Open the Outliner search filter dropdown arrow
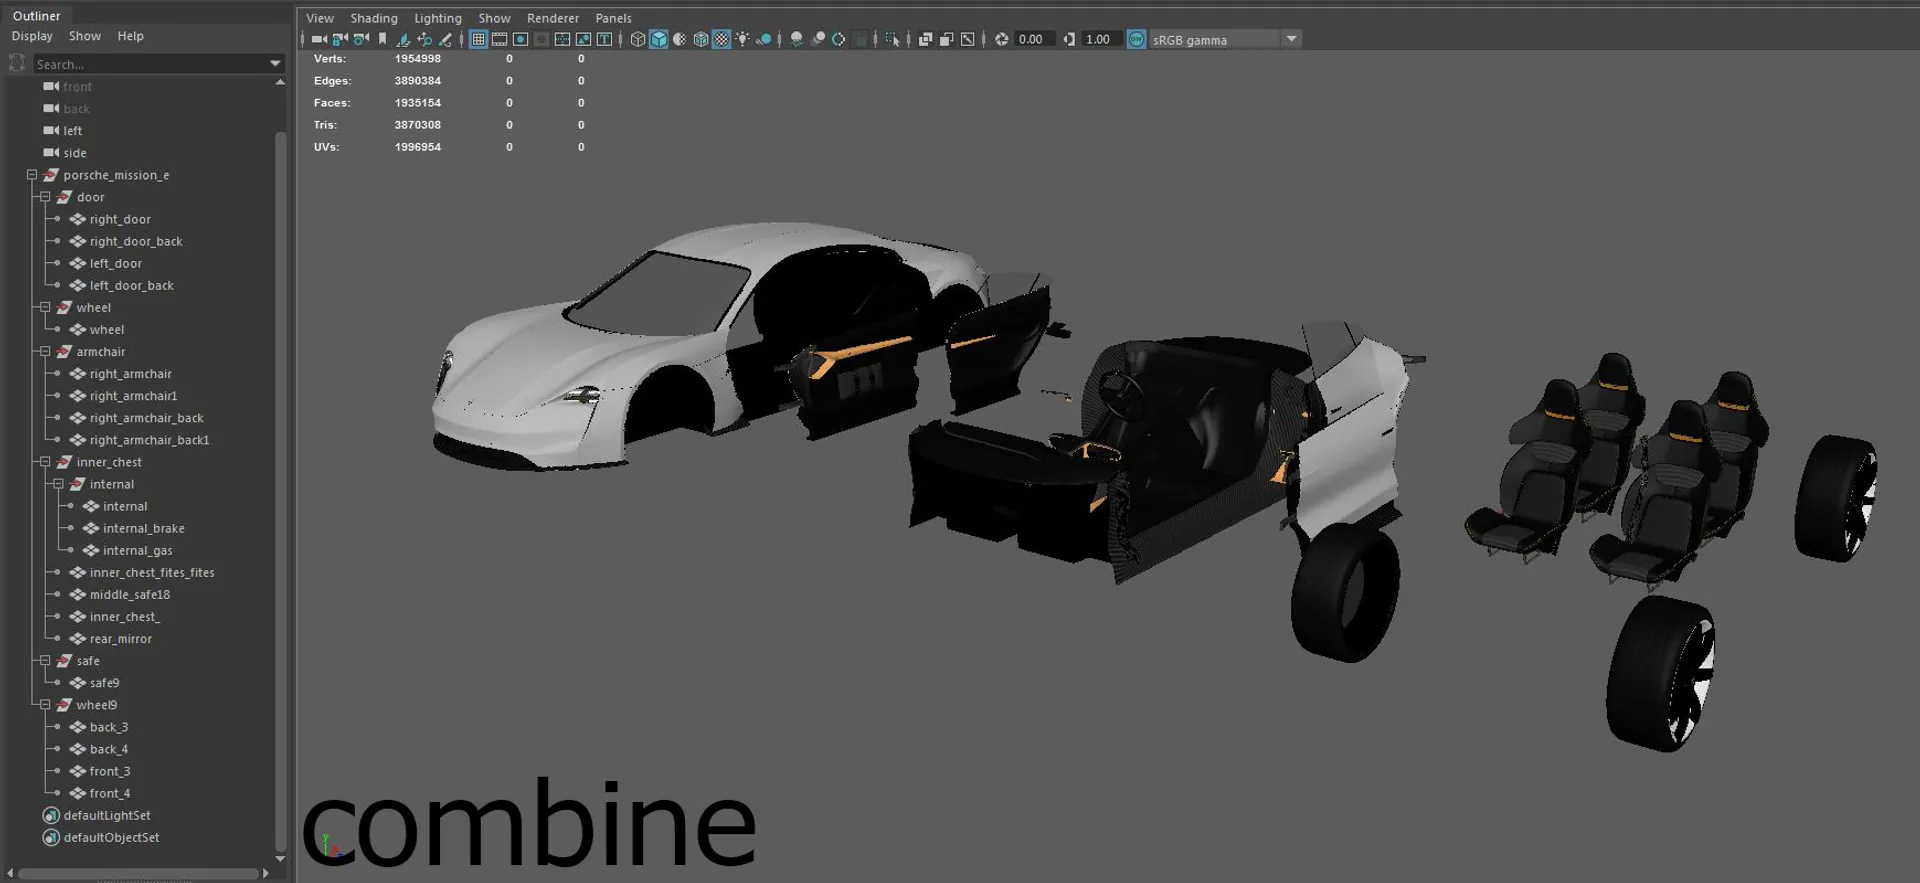 tap(276, 64)
